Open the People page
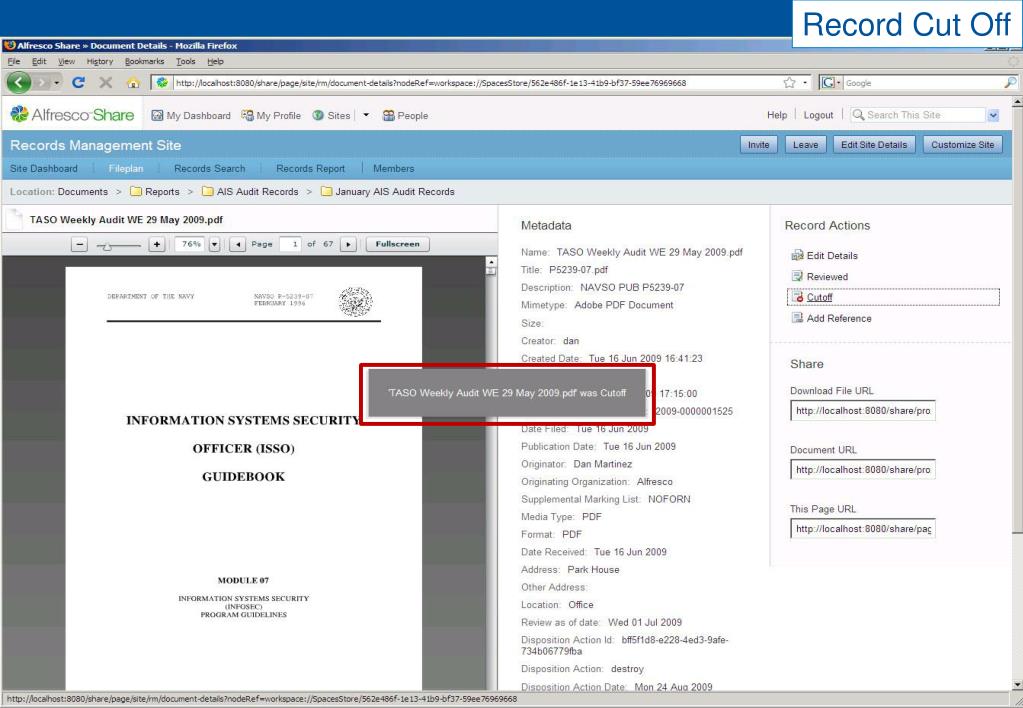This screenshot has height=708, width=1023. pyautogui.click(x=405, y=115)
